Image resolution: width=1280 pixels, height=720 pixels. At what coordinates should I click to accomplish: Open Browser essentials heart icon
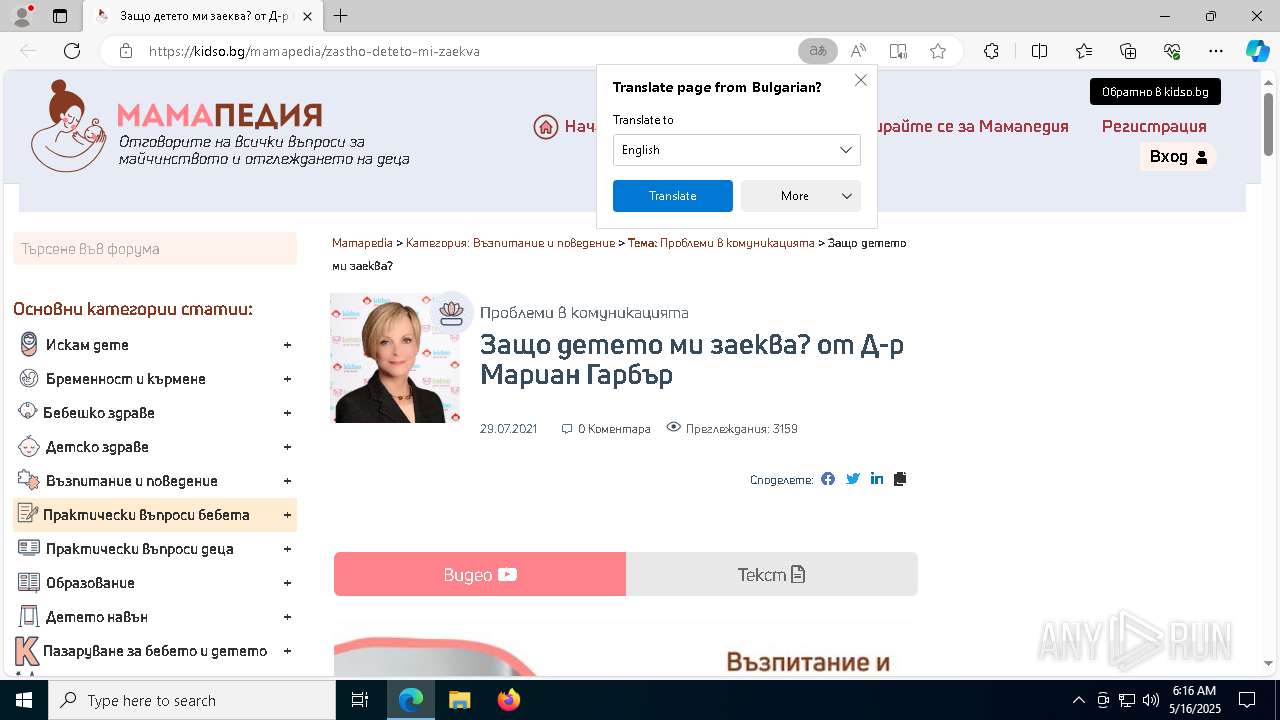coord(1172,51)
